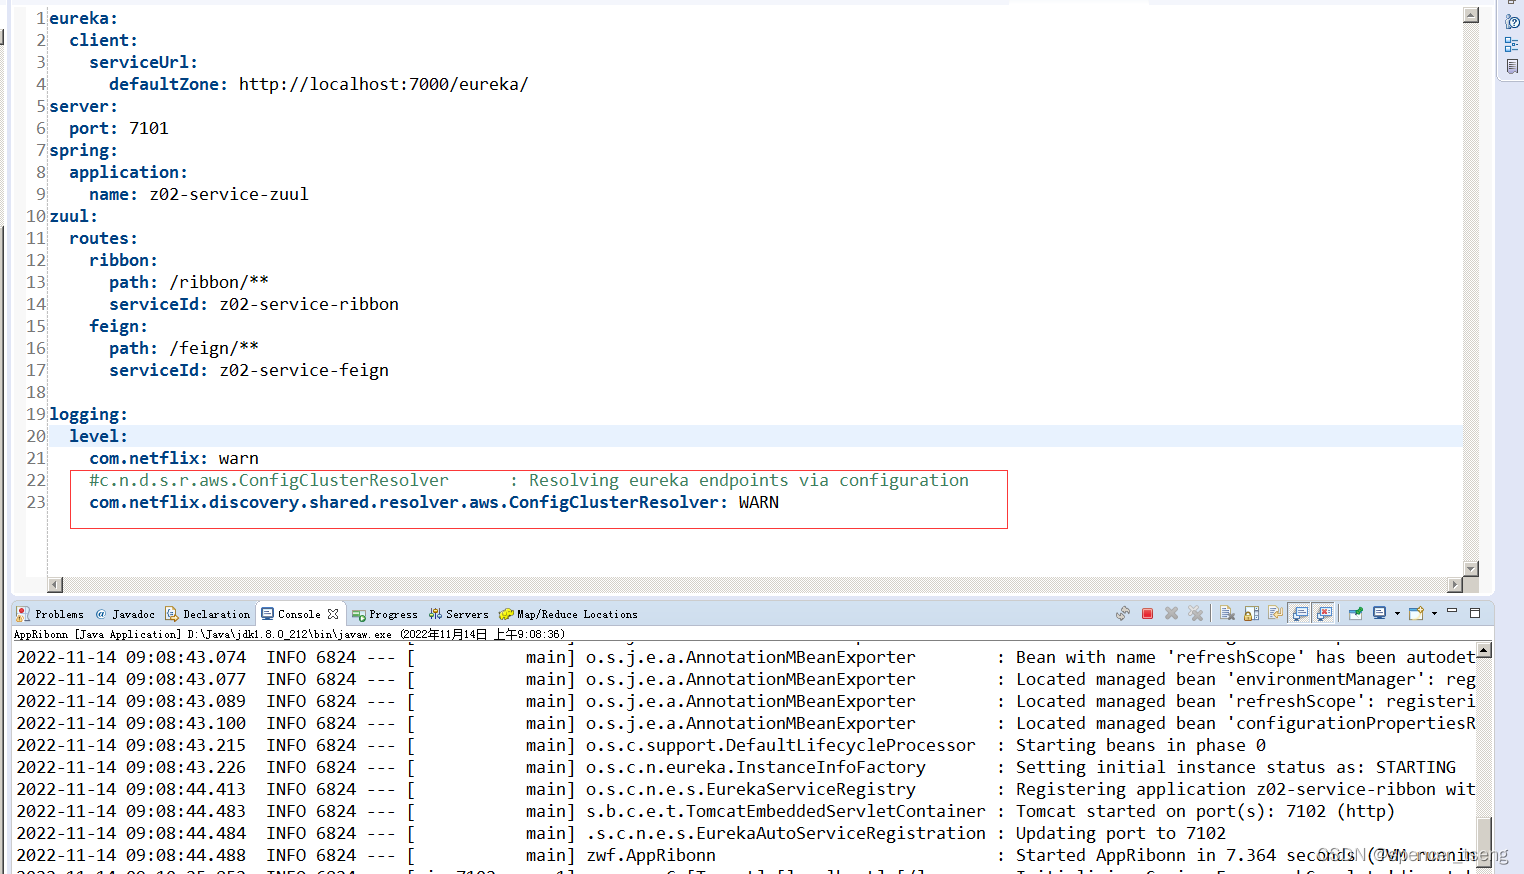Disable Show Console When Standard Out Changes

(1298, 613)
